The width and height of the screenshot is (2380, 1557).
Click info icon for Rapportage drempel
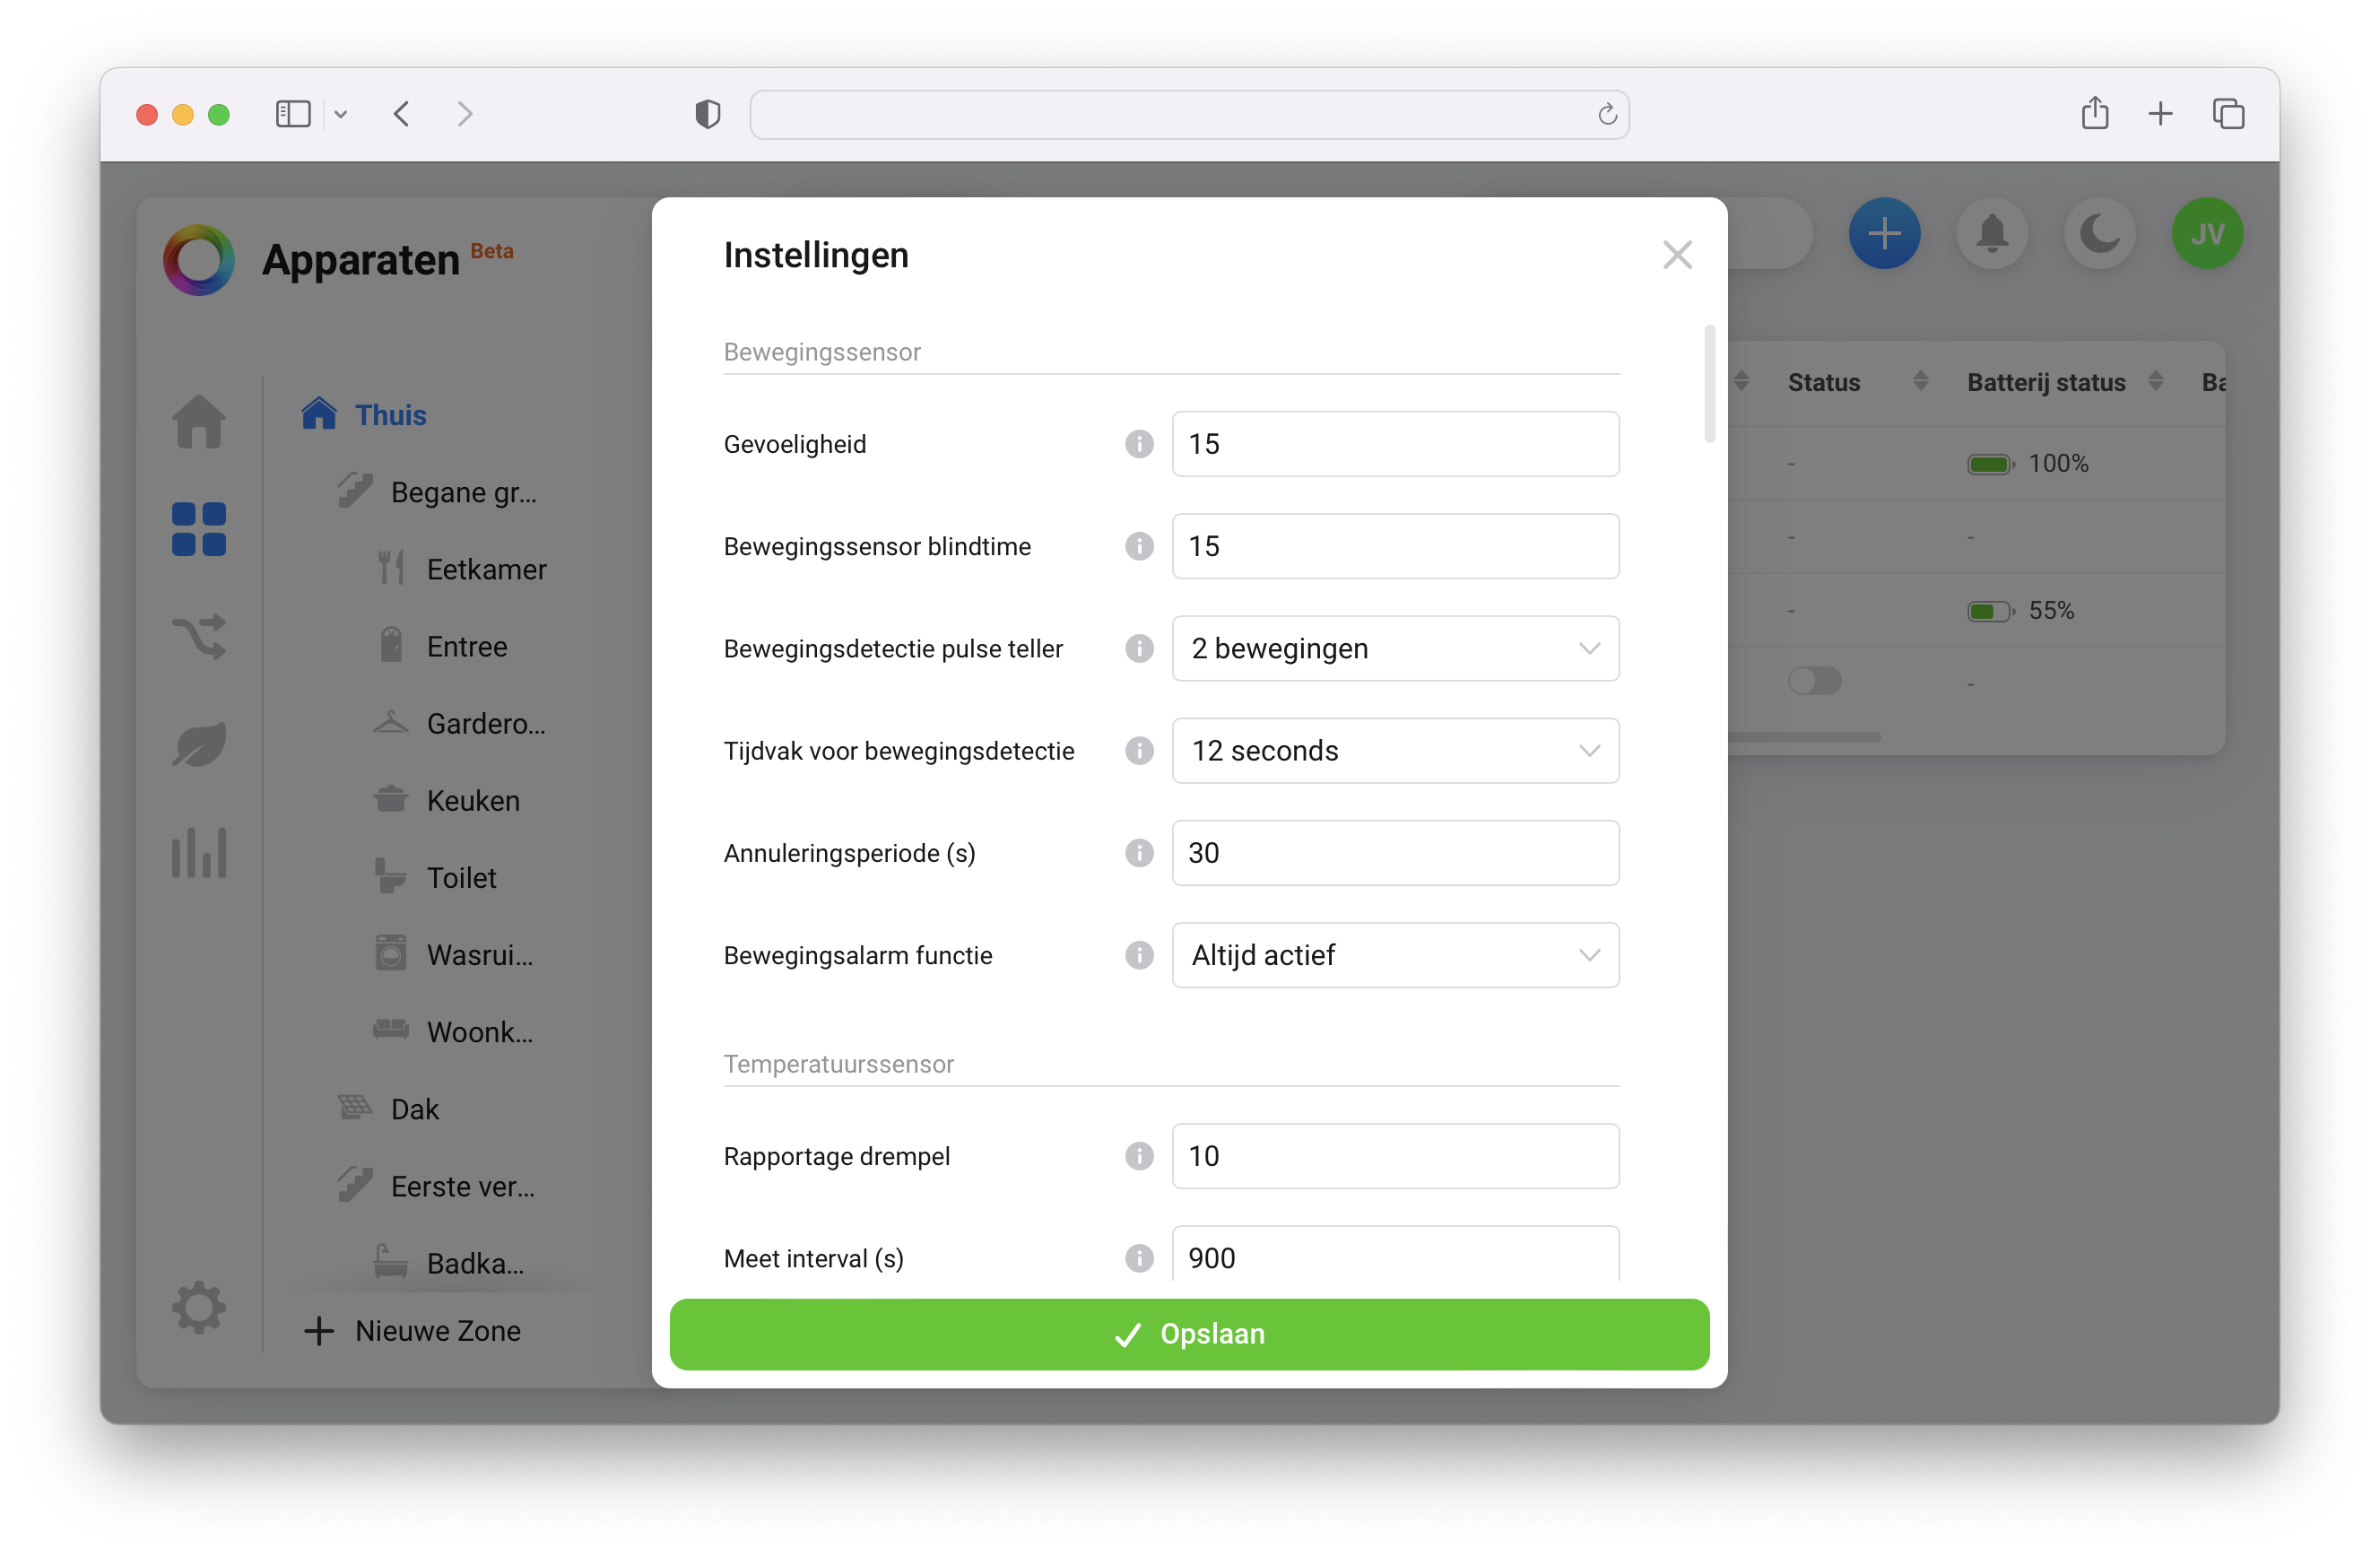click(1139, 1156)
